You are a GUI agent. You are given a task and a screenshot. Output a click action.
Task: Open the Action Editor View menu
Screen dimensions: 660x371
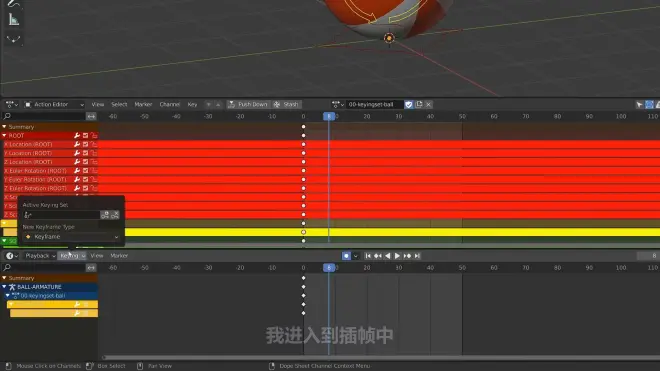[x=98, y=104]
